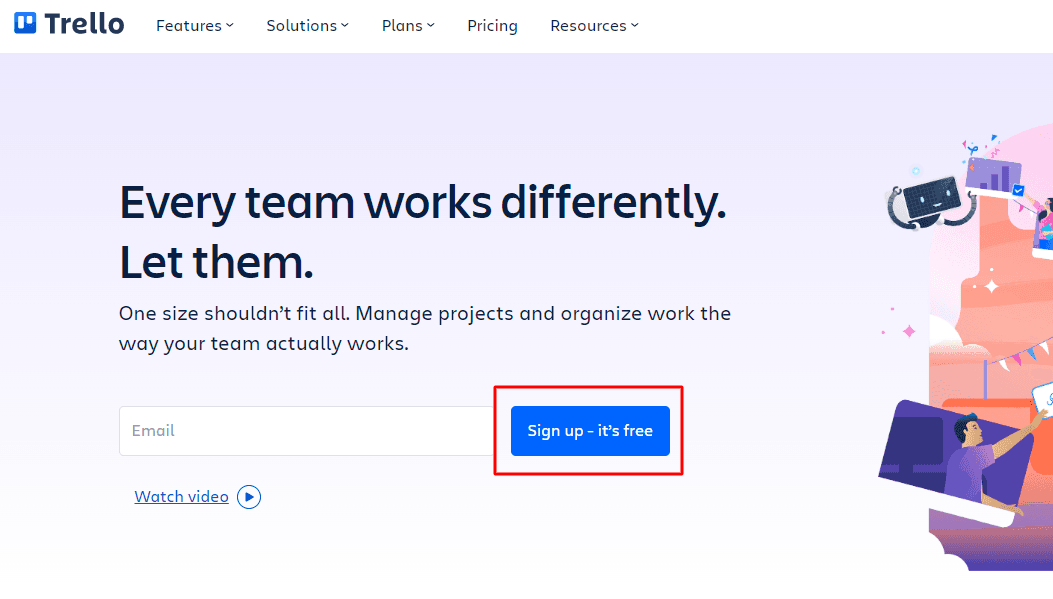The width and height of the screenshot is (1053, 599).
Task: Click the Trello wordmark text
Action: tap(84, 24)
